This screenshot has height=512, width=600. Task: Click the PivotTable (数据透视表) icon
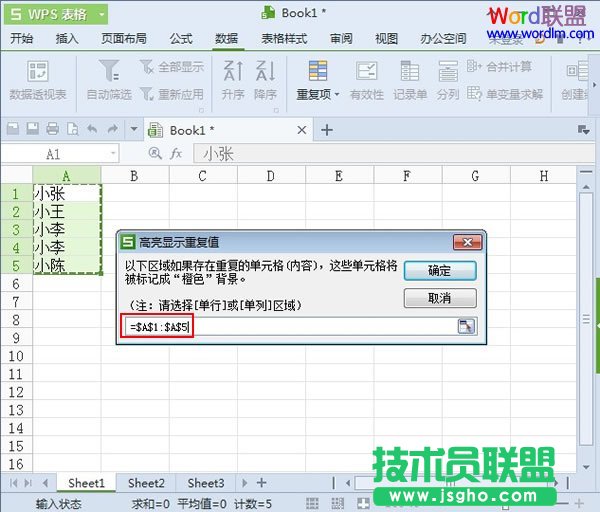point(37,72)
